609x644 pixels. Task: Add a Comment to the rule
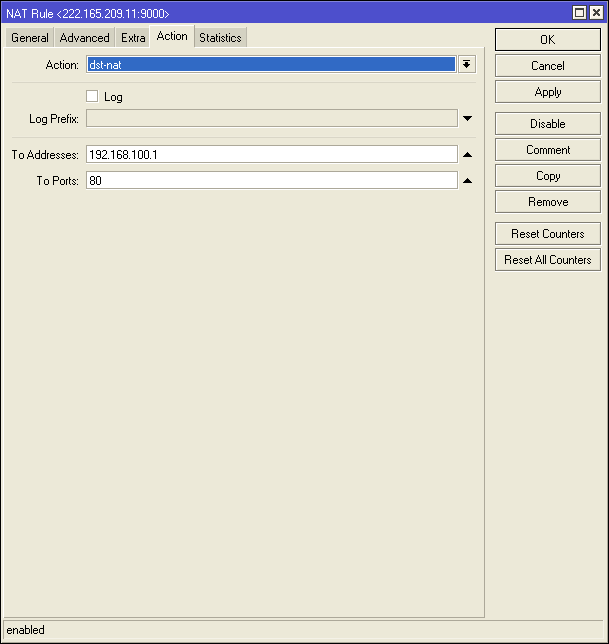[547, 150]
